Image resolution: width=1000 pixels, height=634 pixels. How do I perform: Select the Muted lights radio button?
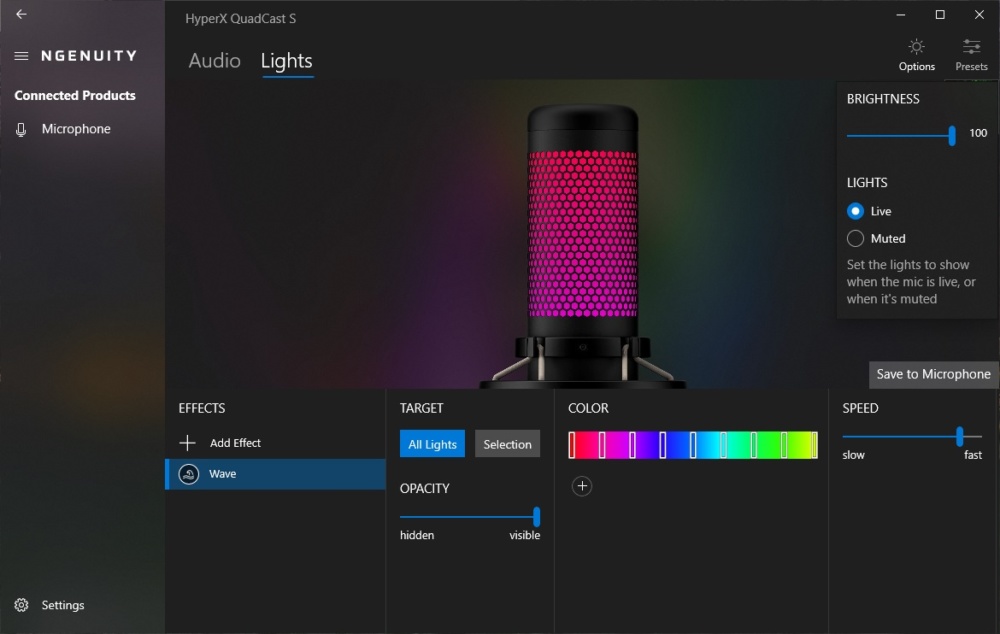pos(855,239)
